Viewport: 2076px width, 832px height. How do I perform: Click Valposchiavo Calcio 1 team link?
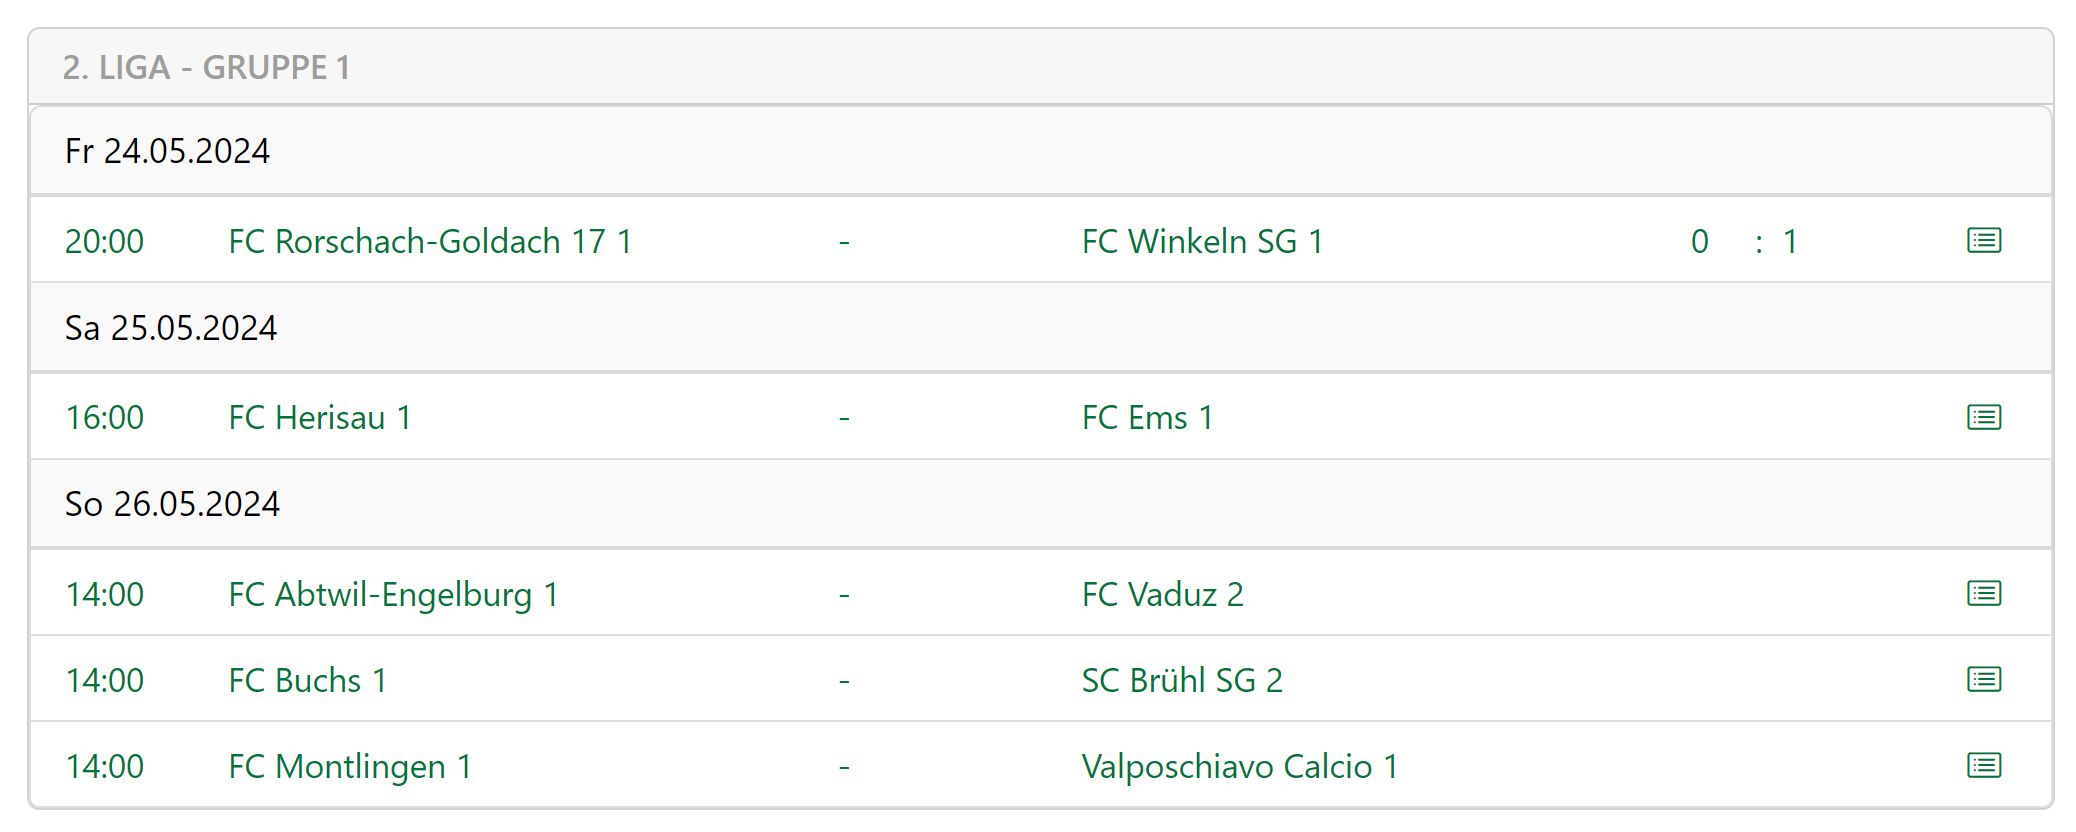point(1239,766)
